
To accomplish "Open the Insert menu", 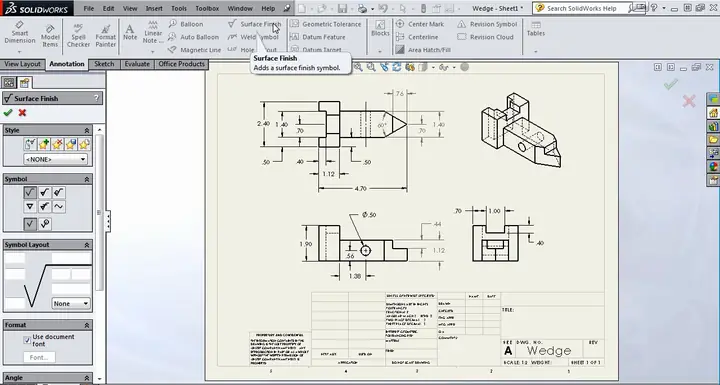I will pos(154,8).
